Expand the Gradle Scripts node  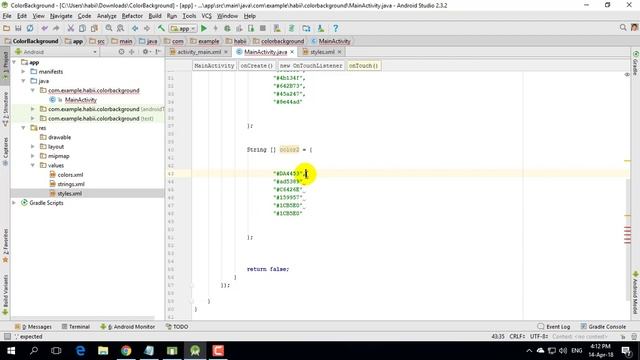pyautogui.click(x=14, y=203)
